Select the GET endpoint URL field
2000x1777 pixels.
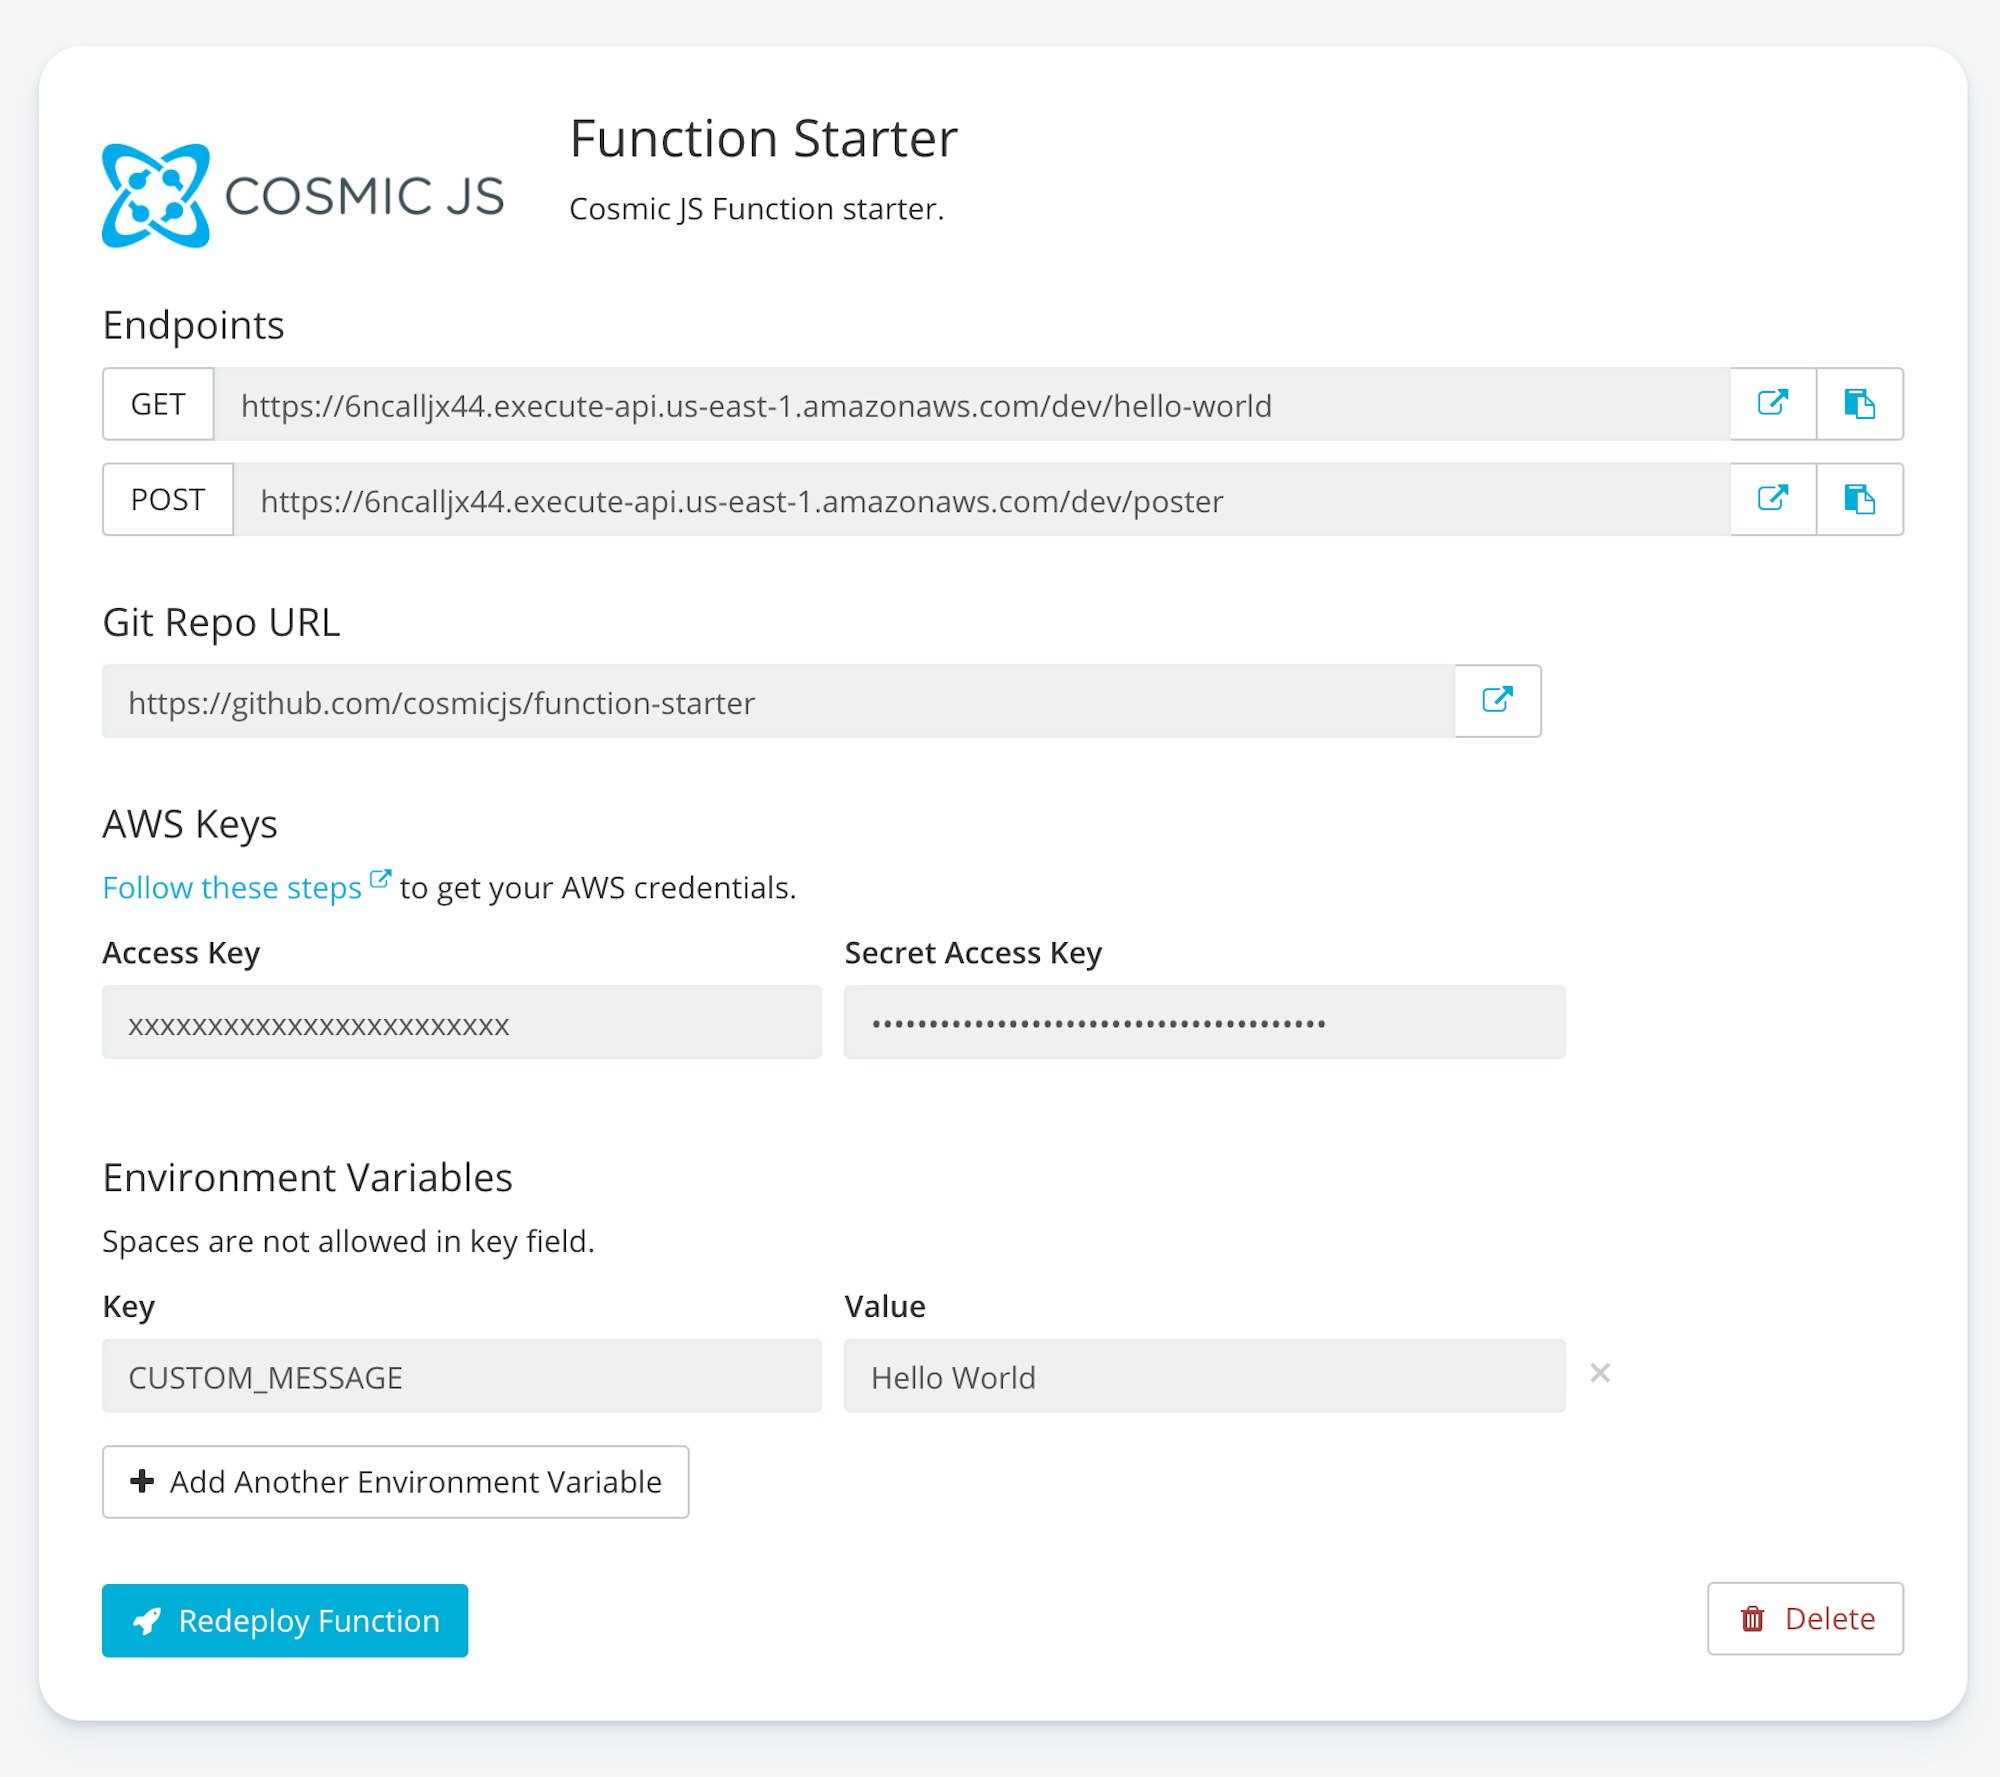click(970, 405)
